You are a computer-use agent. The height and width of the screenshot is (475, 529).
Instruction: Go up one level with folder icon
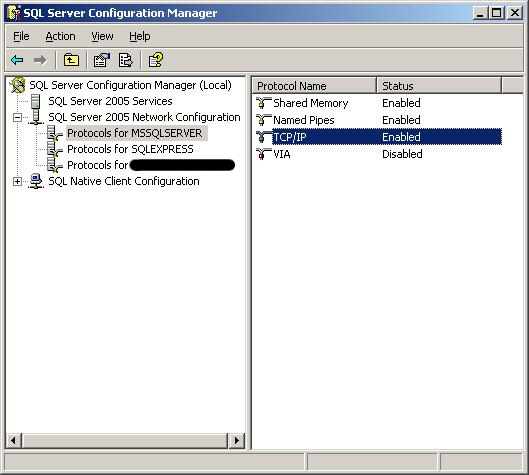(71, 60)
